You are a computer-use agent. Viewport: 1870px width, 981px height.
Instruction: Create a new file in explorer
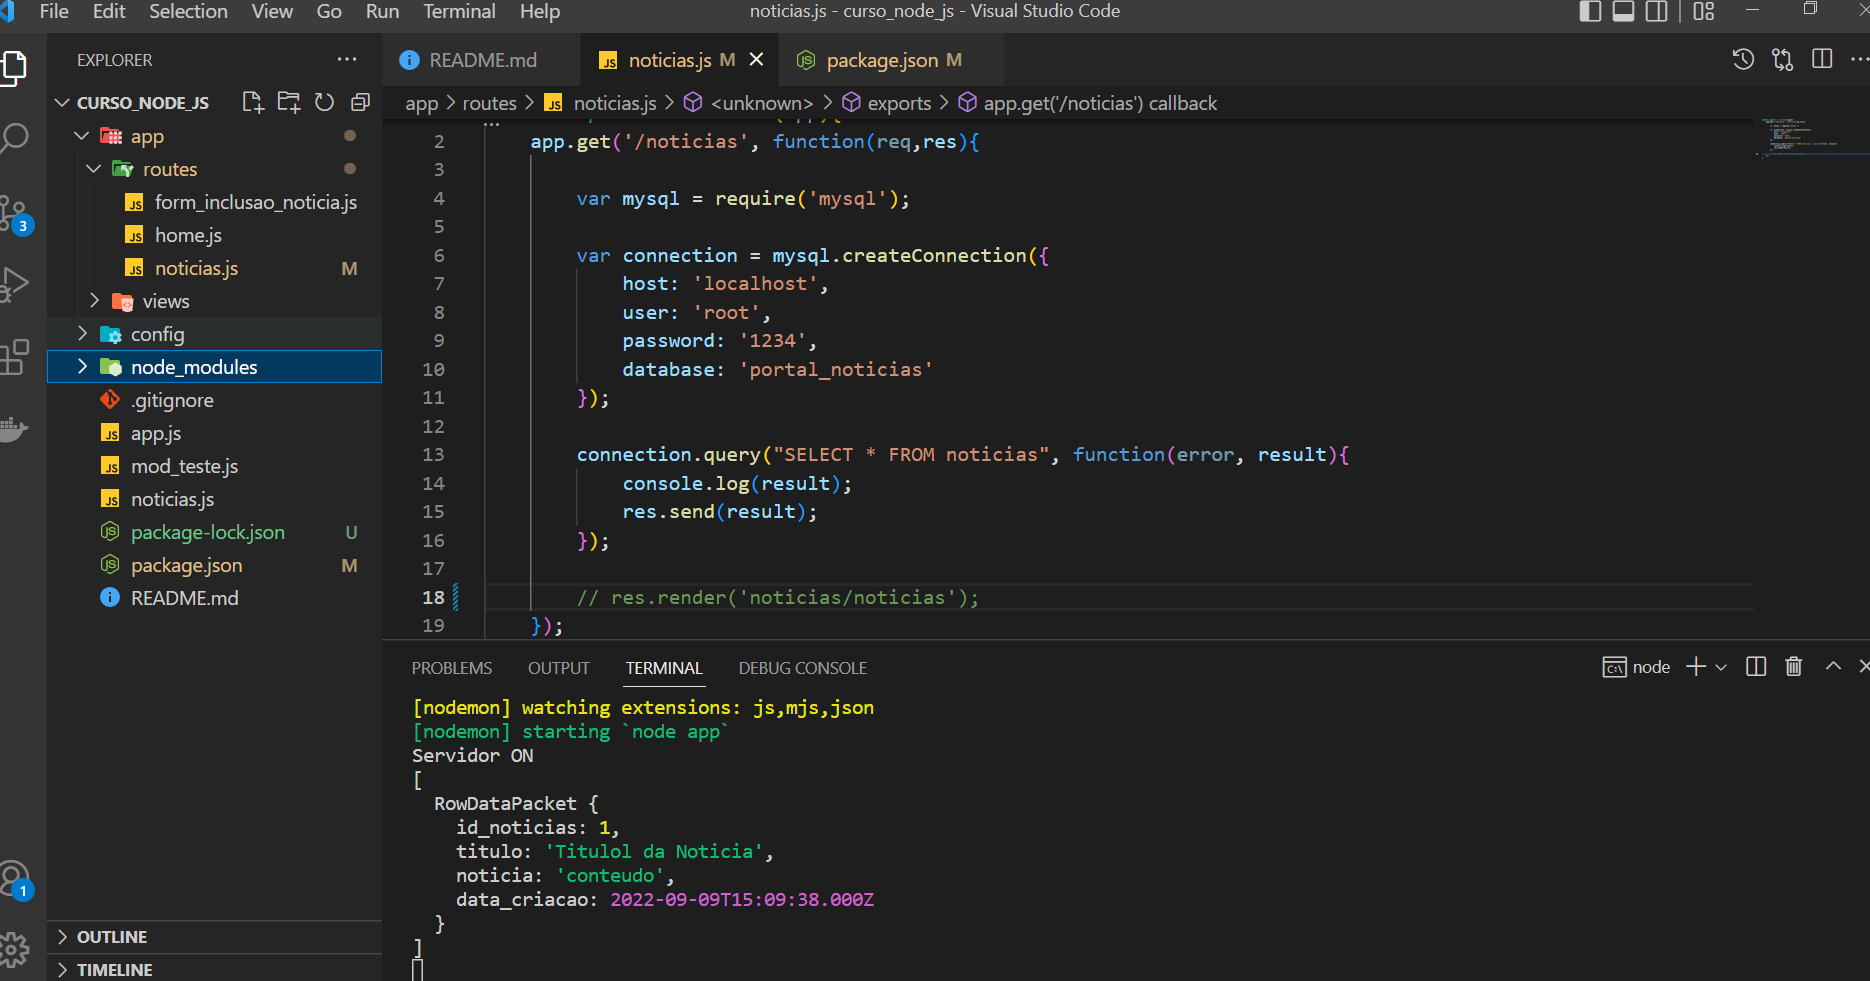click(253, 102)
